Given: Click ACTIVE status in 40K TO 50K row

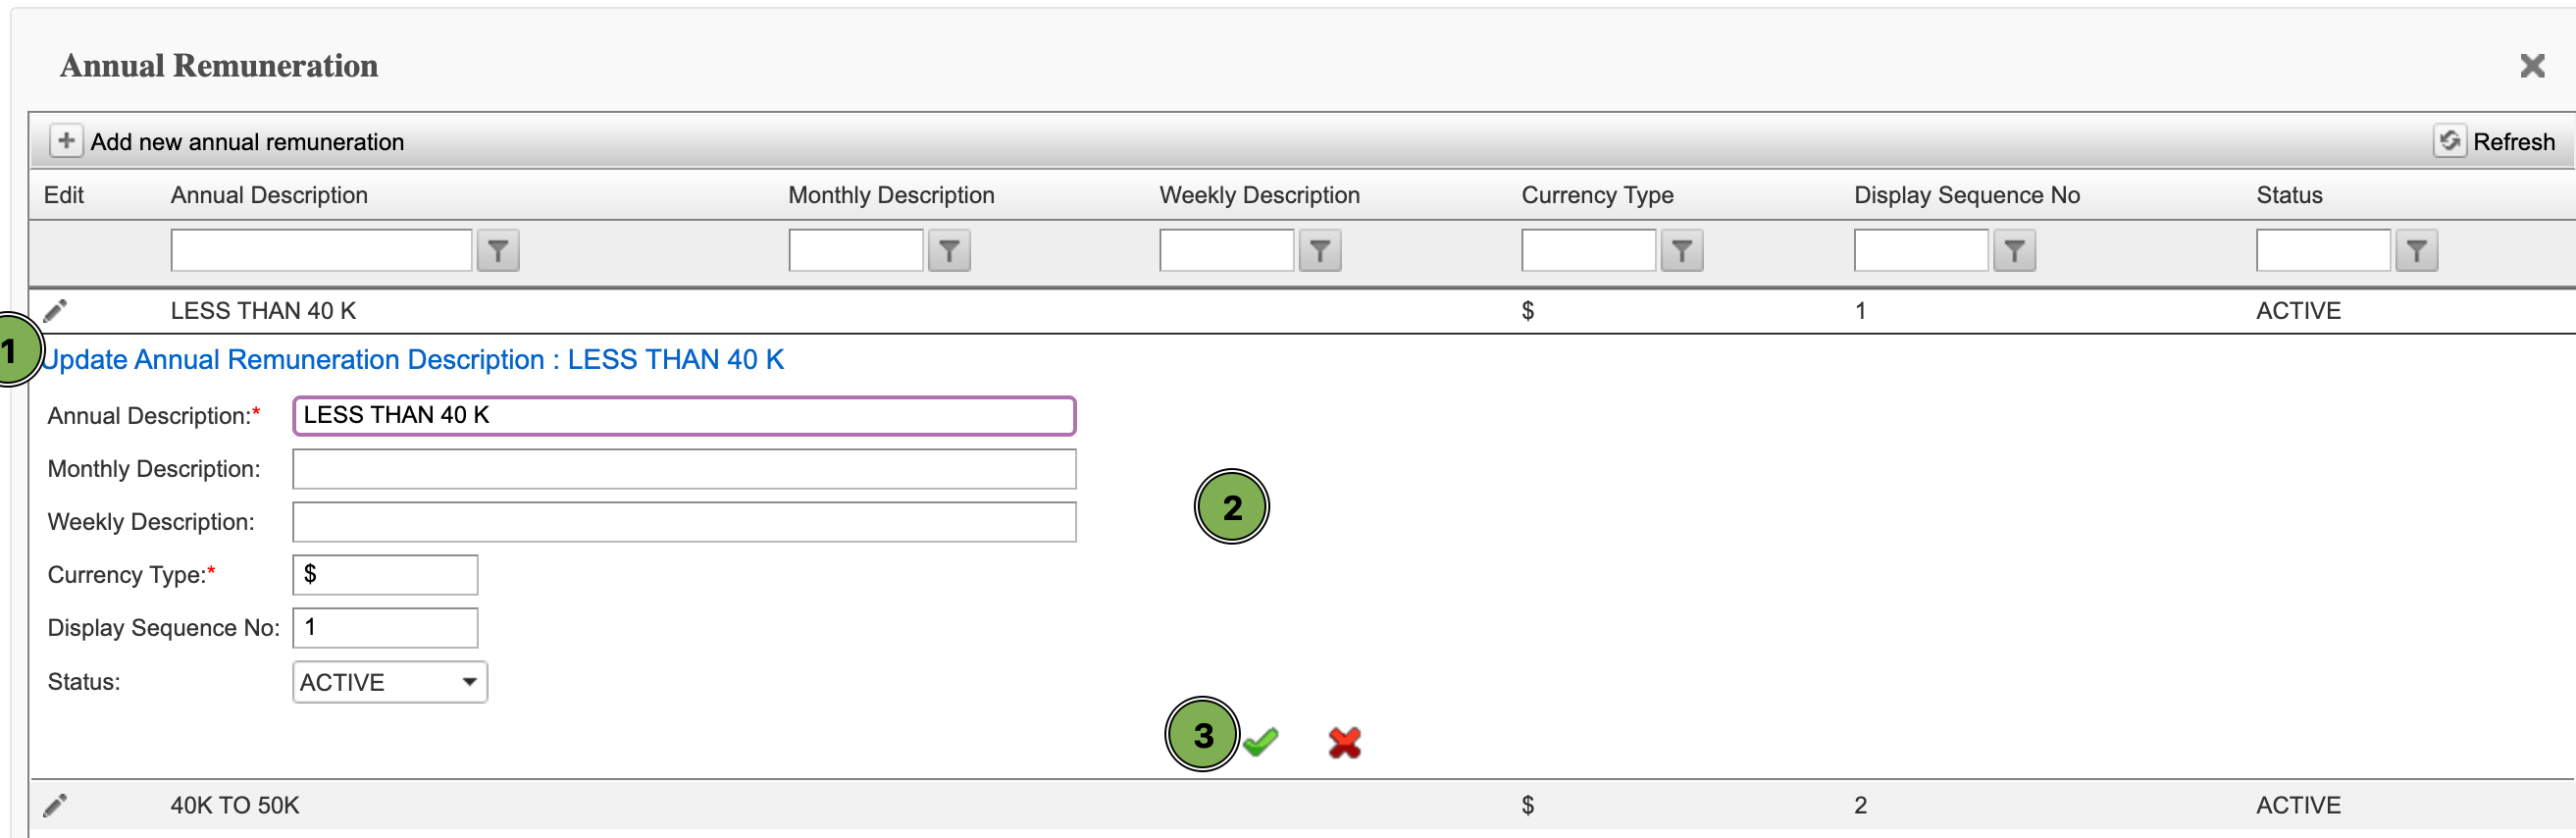Looking at the screenshot, I should (2298, 805).
